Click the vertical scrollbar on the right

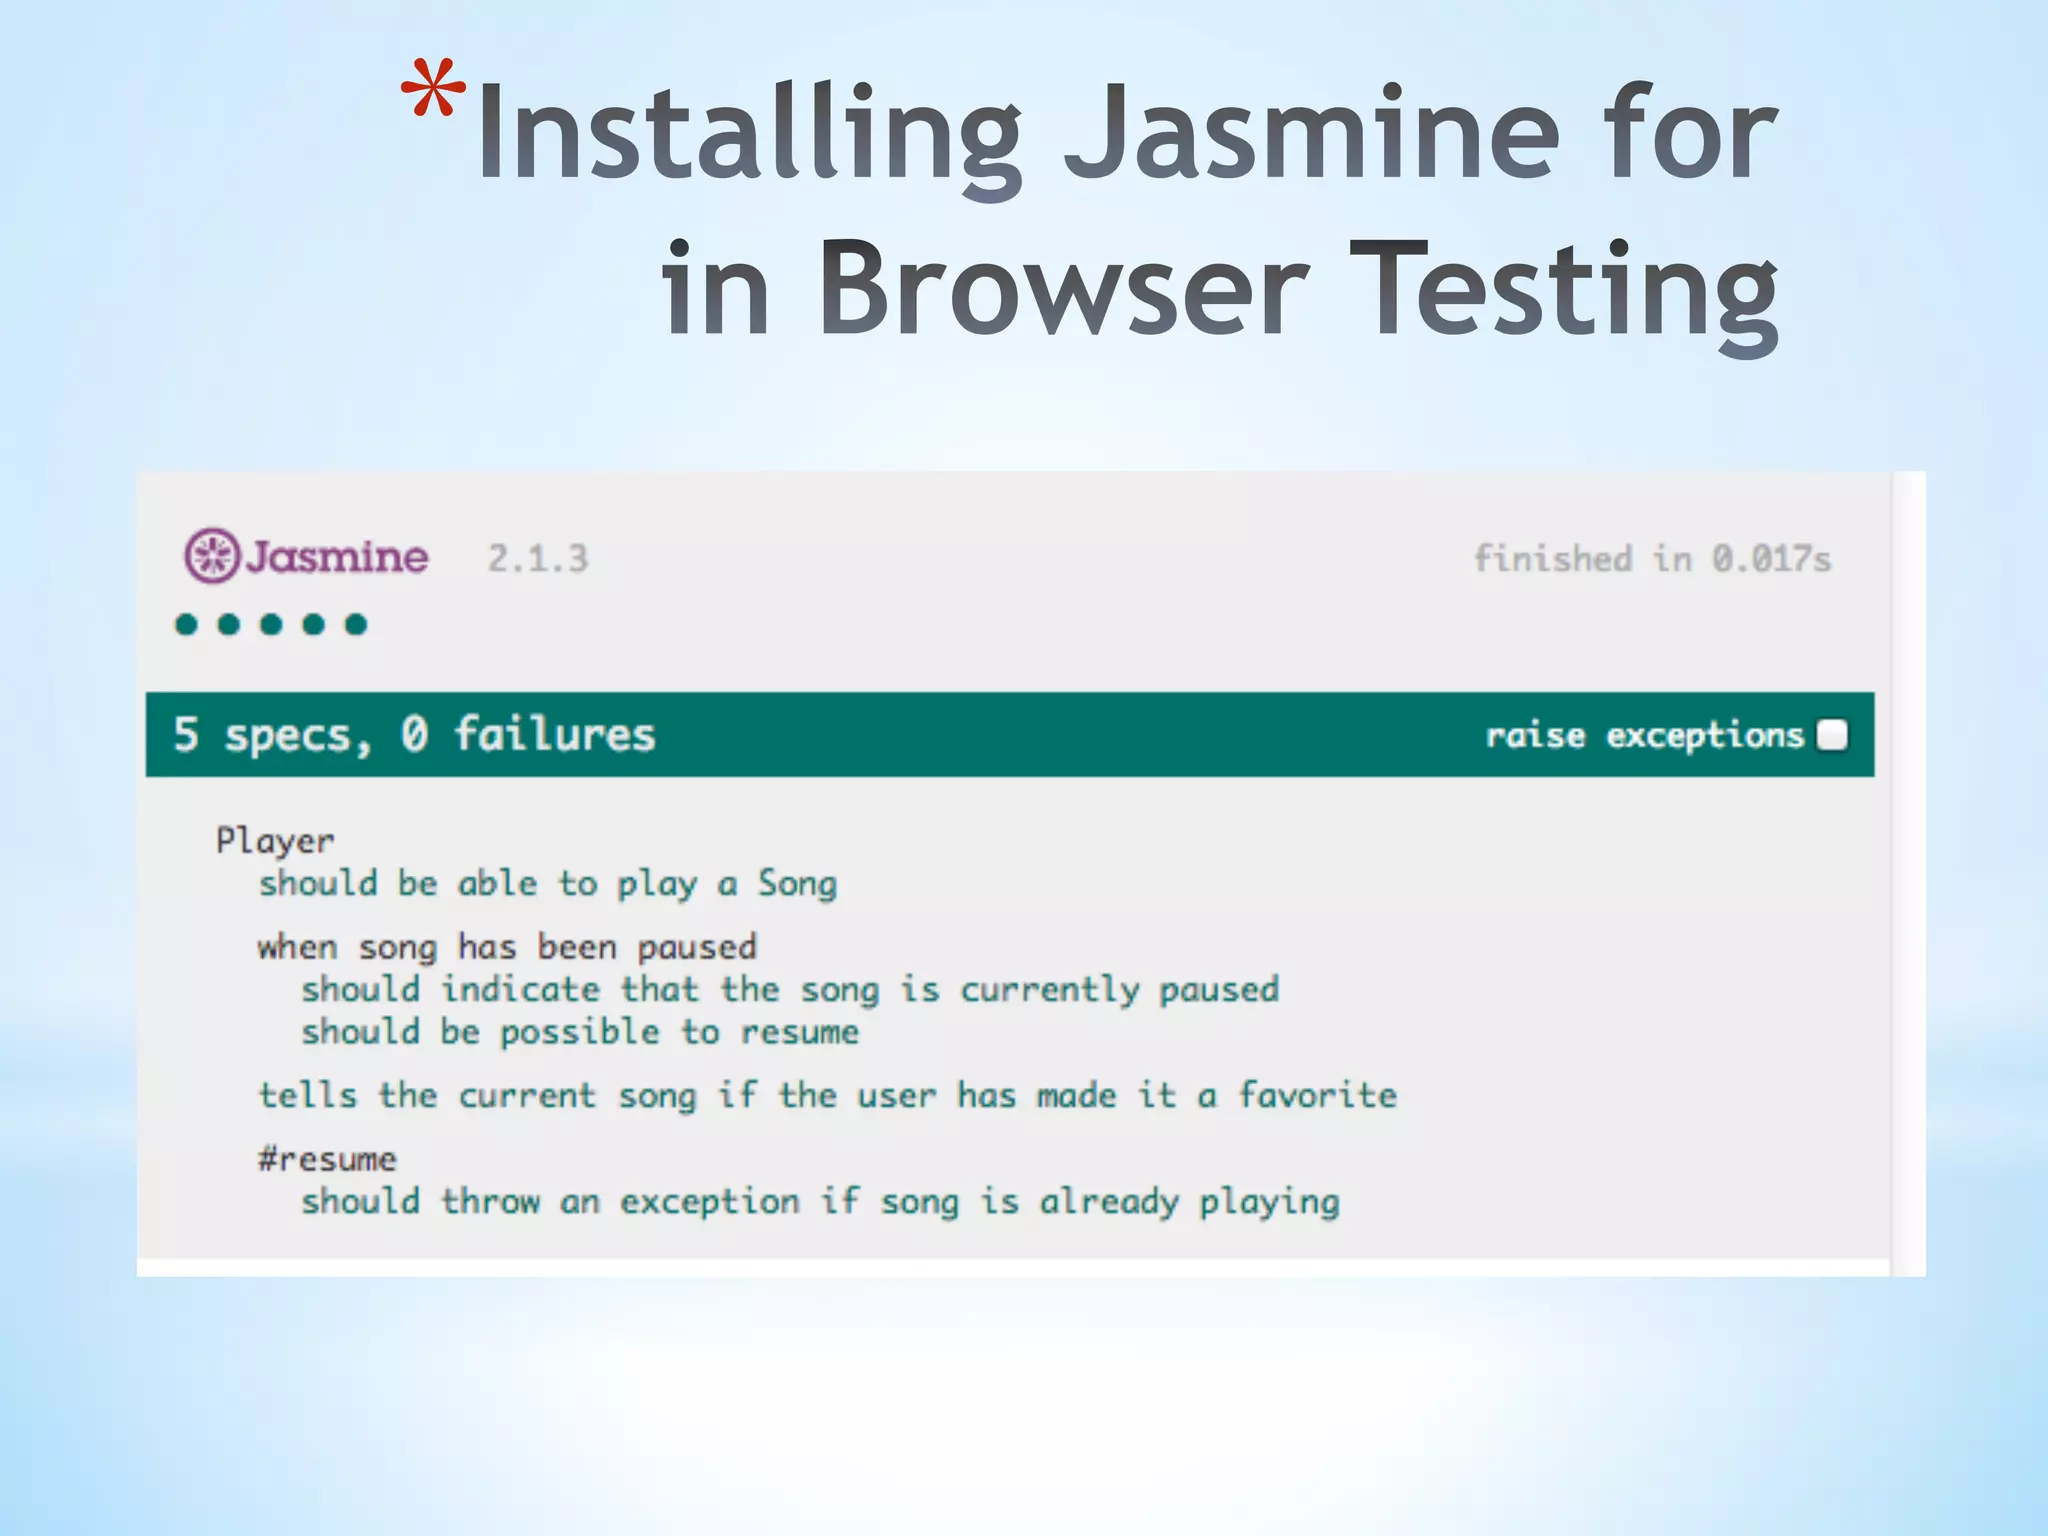coord(1908,872)
